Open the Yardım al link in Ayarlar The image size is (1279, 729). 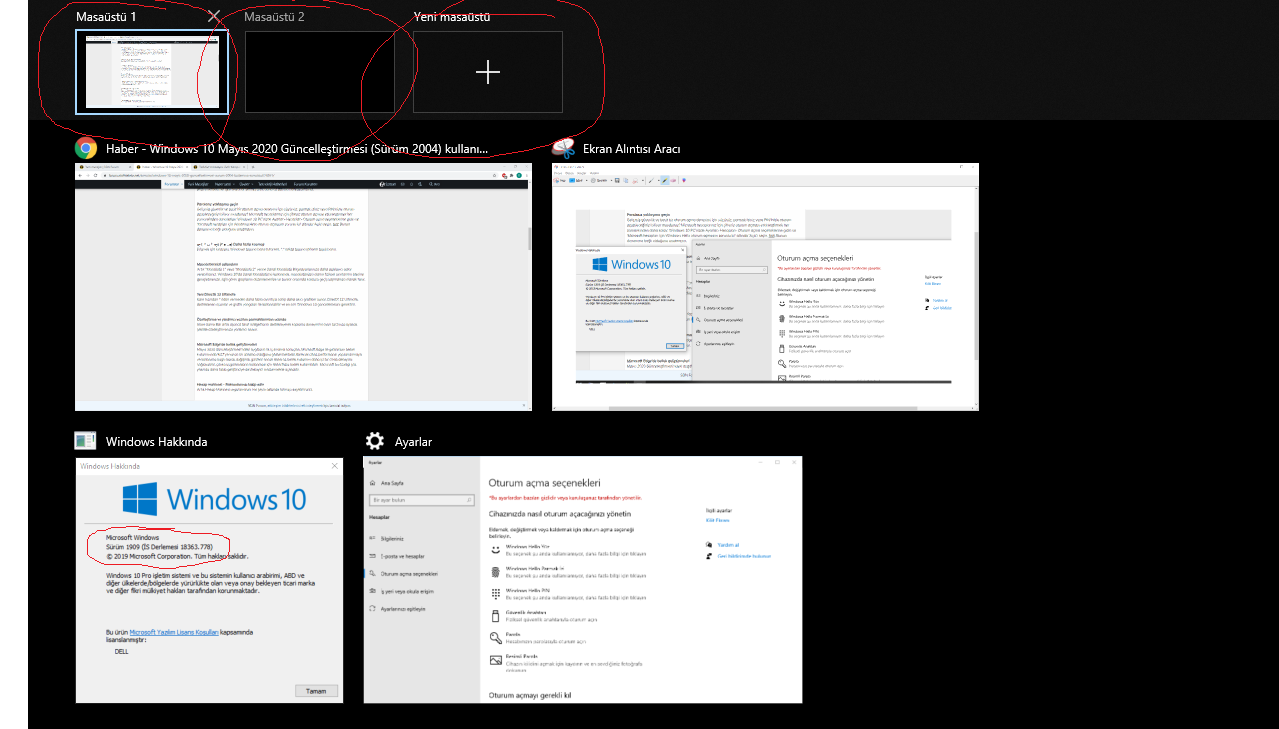727,545
